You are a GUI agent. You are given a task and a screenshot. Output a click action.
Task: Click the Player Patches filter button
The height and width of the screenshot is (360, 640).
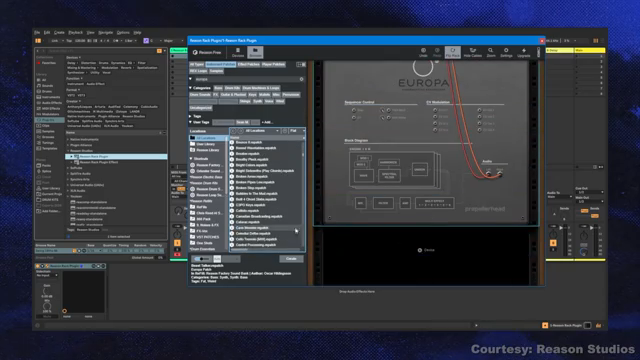[x=273, y=64]
